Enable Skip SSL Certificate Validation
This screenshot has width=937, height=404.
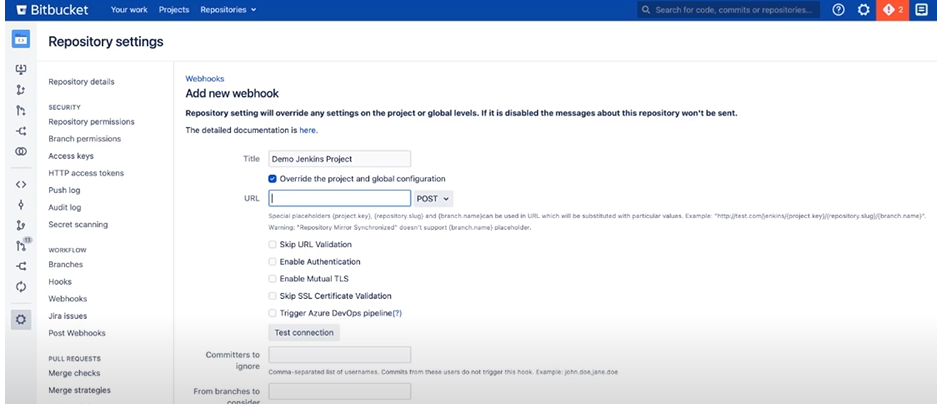[x=272, y=296]
